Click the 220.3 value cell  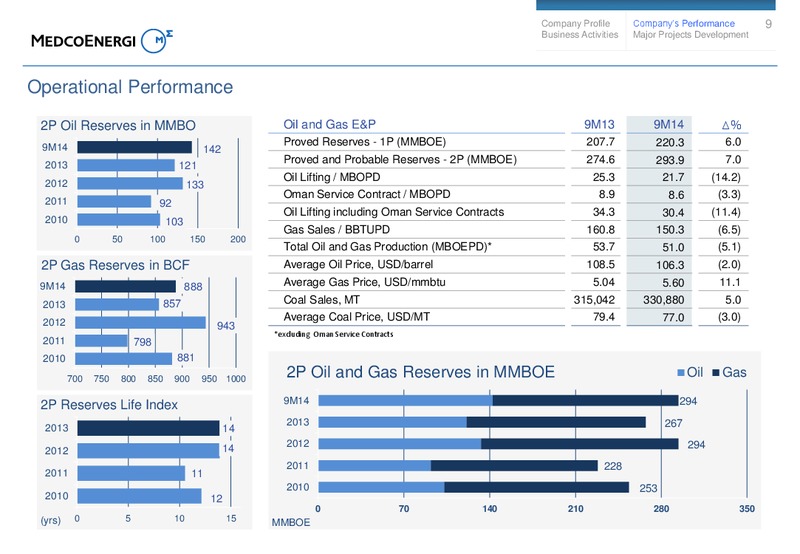pyautogui.click(x=669, y=142)
